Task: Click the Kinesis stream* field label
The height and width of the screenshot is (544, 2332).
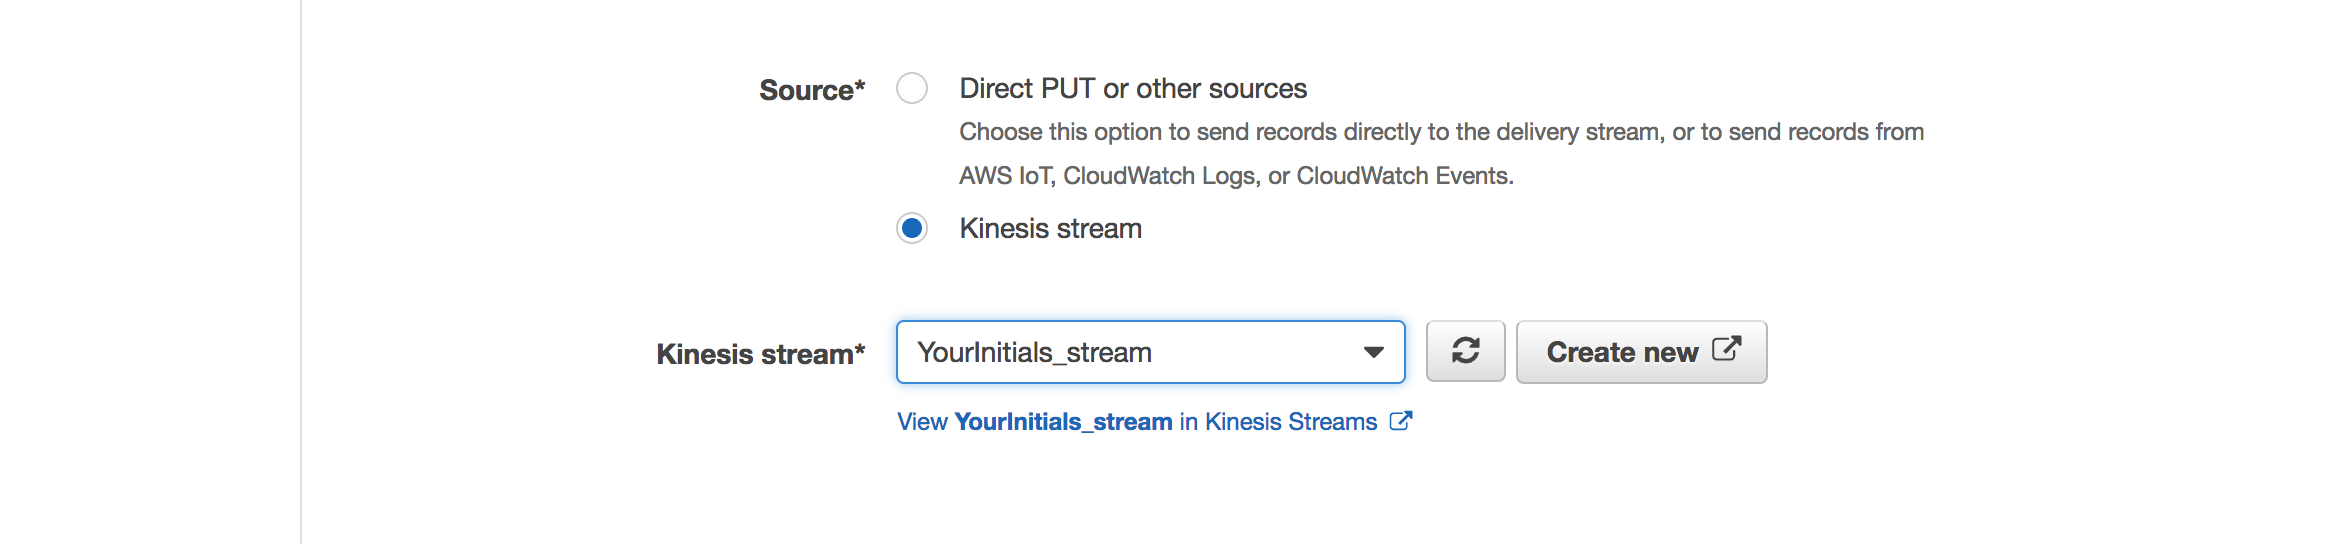Action: point(761,354)
